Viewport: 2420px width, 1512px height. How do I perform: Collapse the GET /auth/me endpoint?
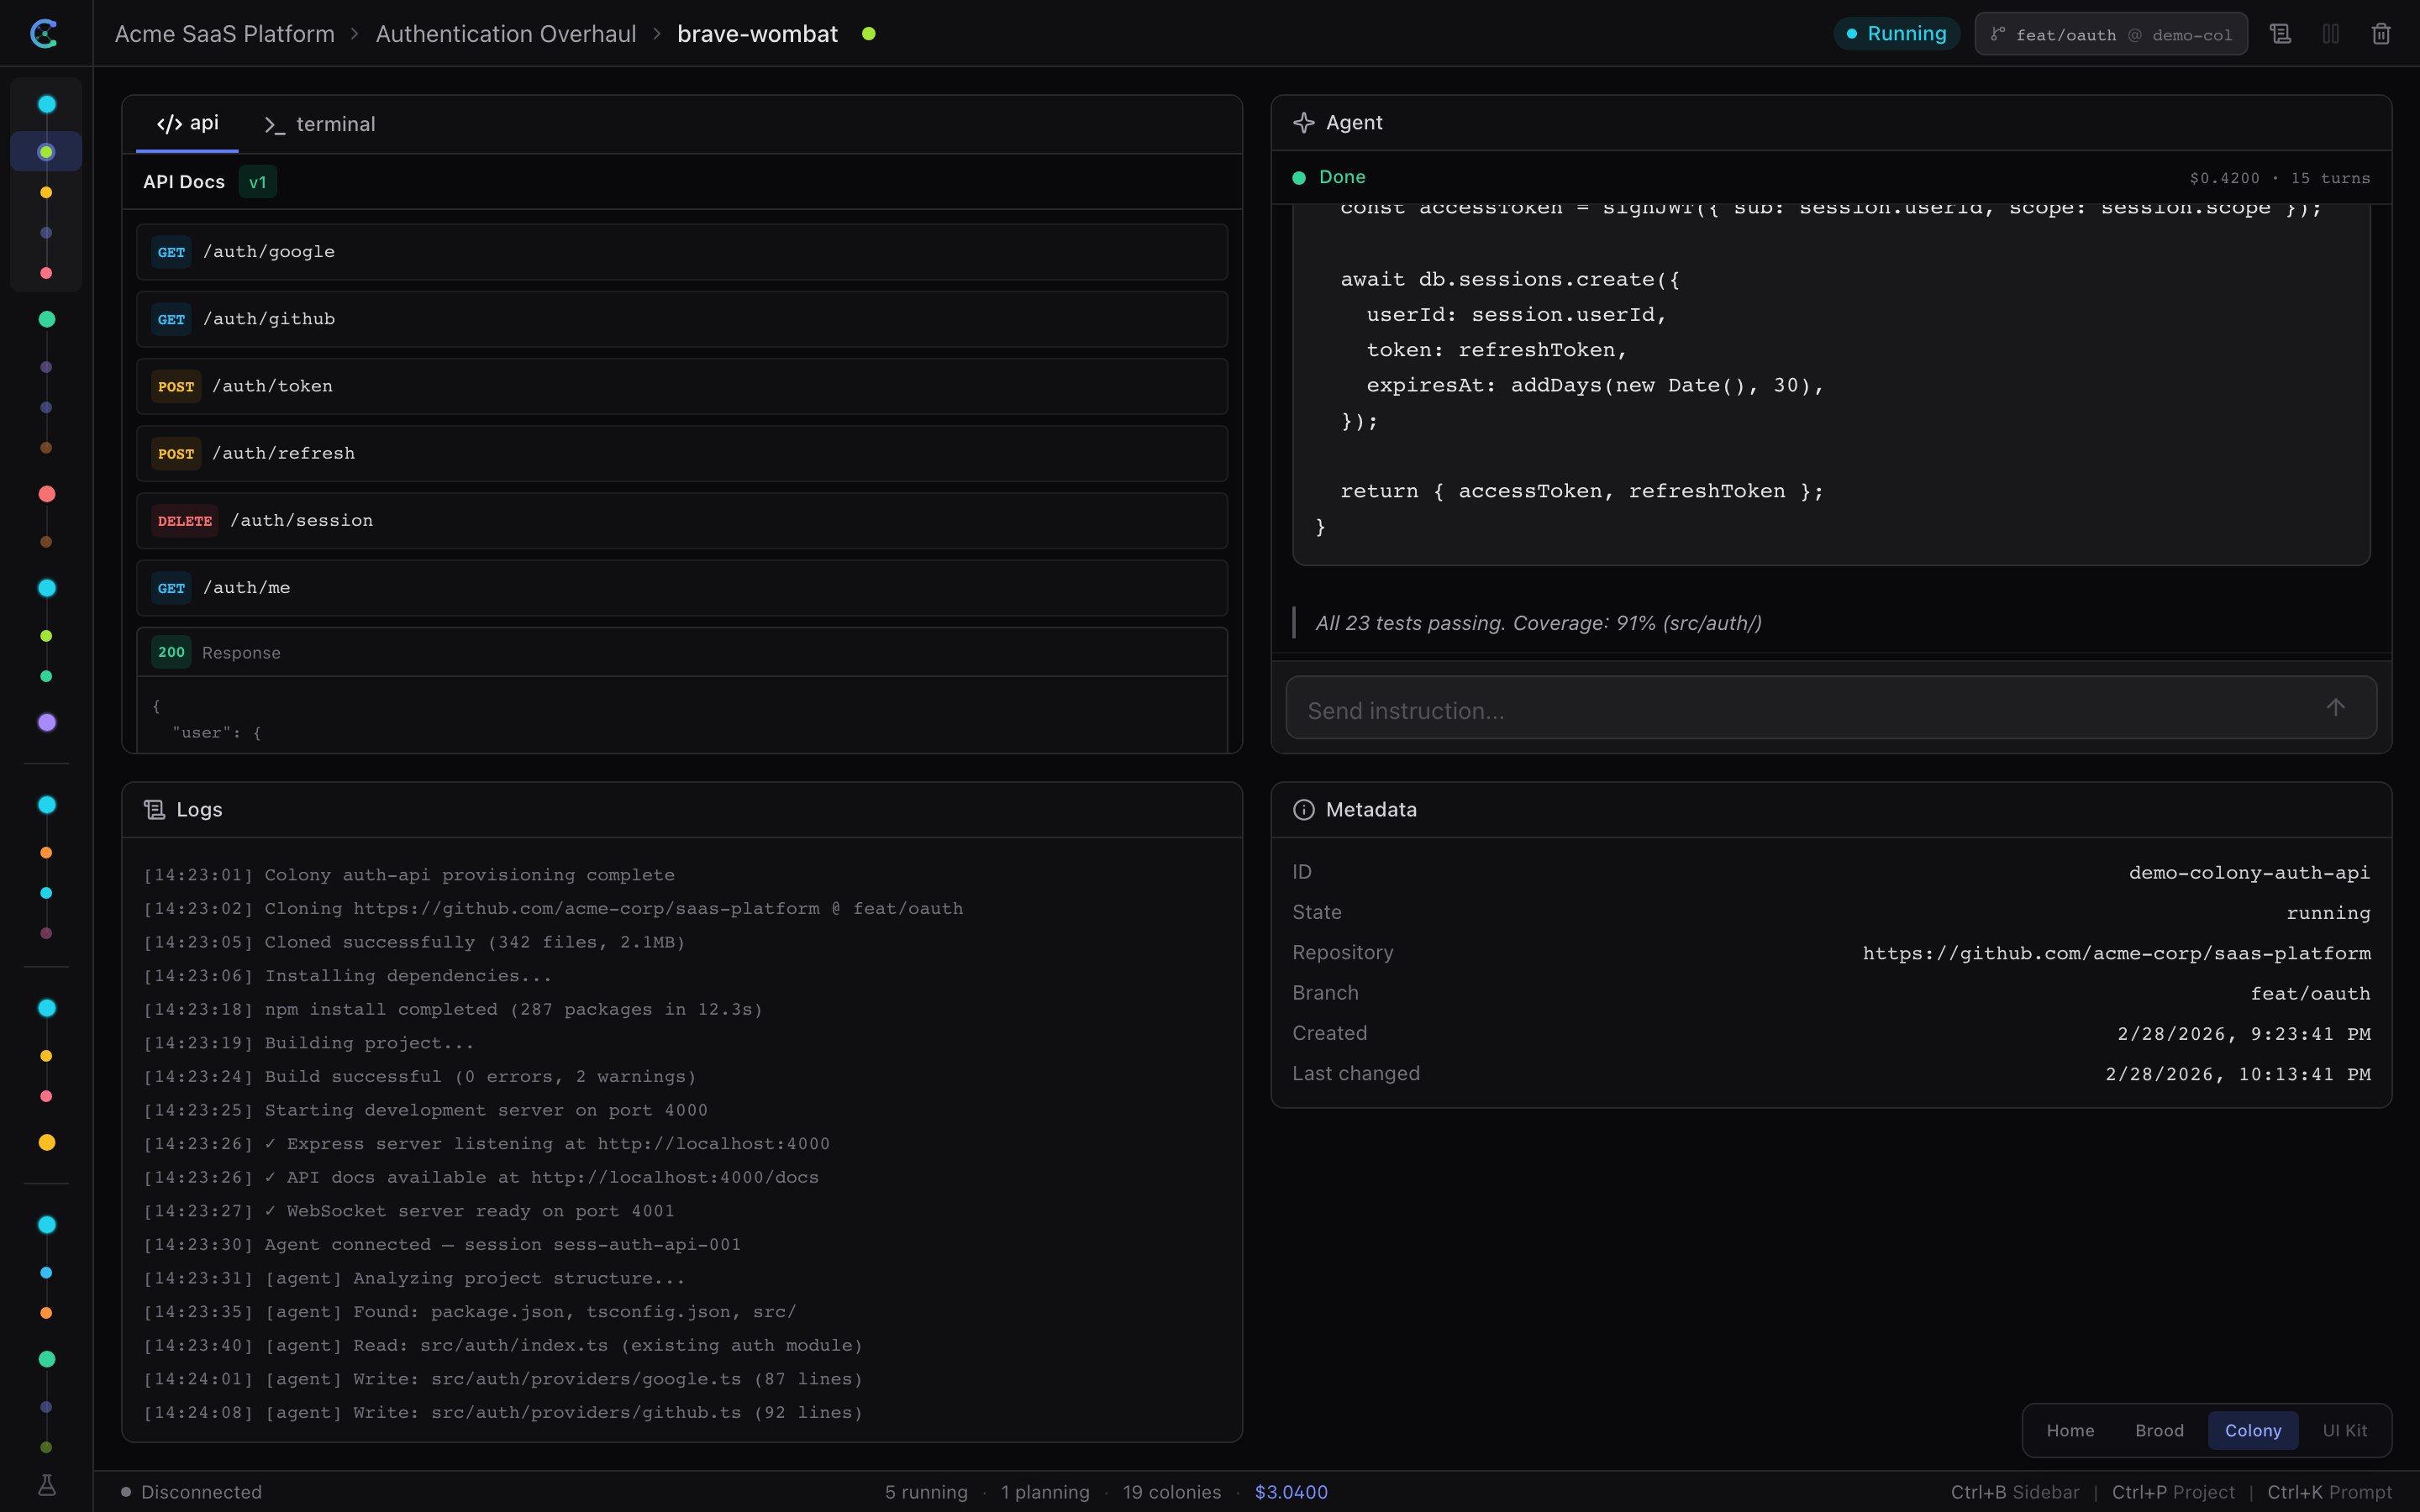pyautogui.click(x=682, y=588)
